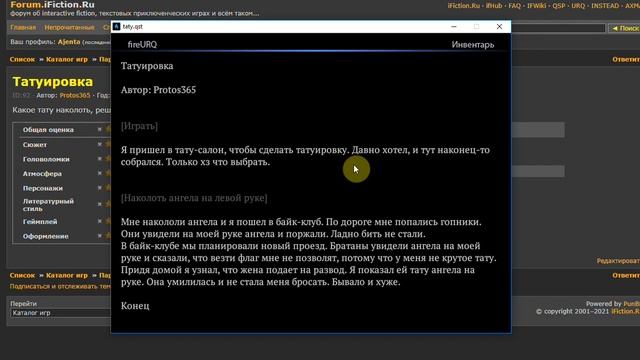Open the Инвентарь menu in fireURQ
640x360 pixels.
click(x=473, y=44)
